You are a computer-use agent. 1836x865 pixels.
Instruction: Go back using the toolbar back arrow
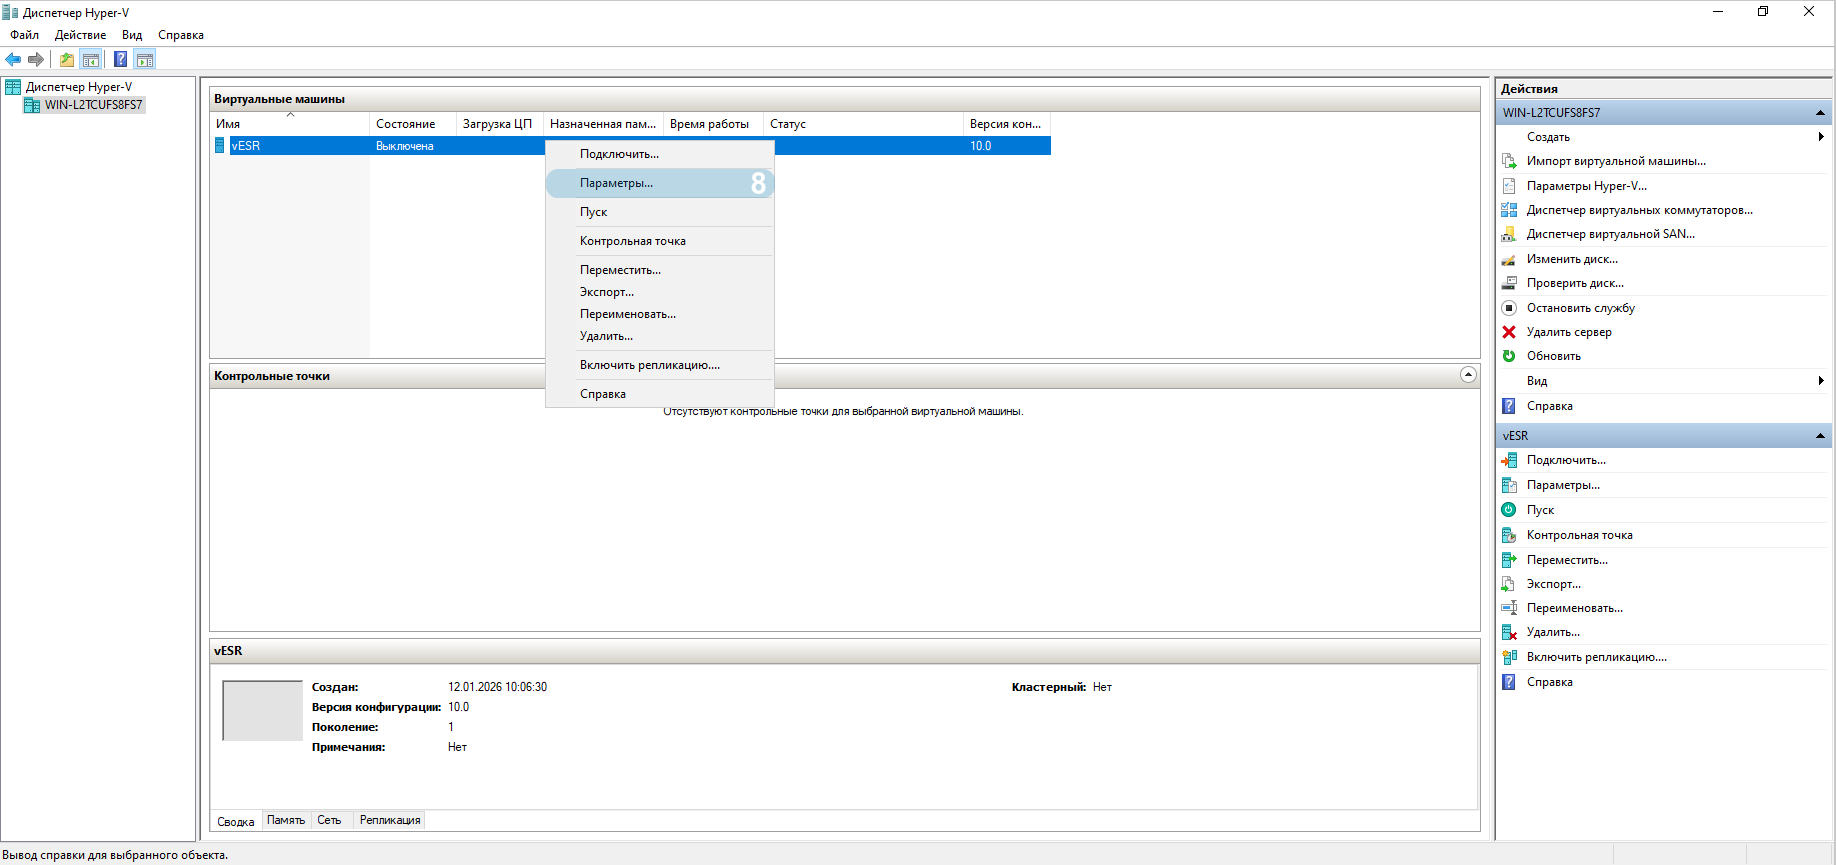[13, 59]
